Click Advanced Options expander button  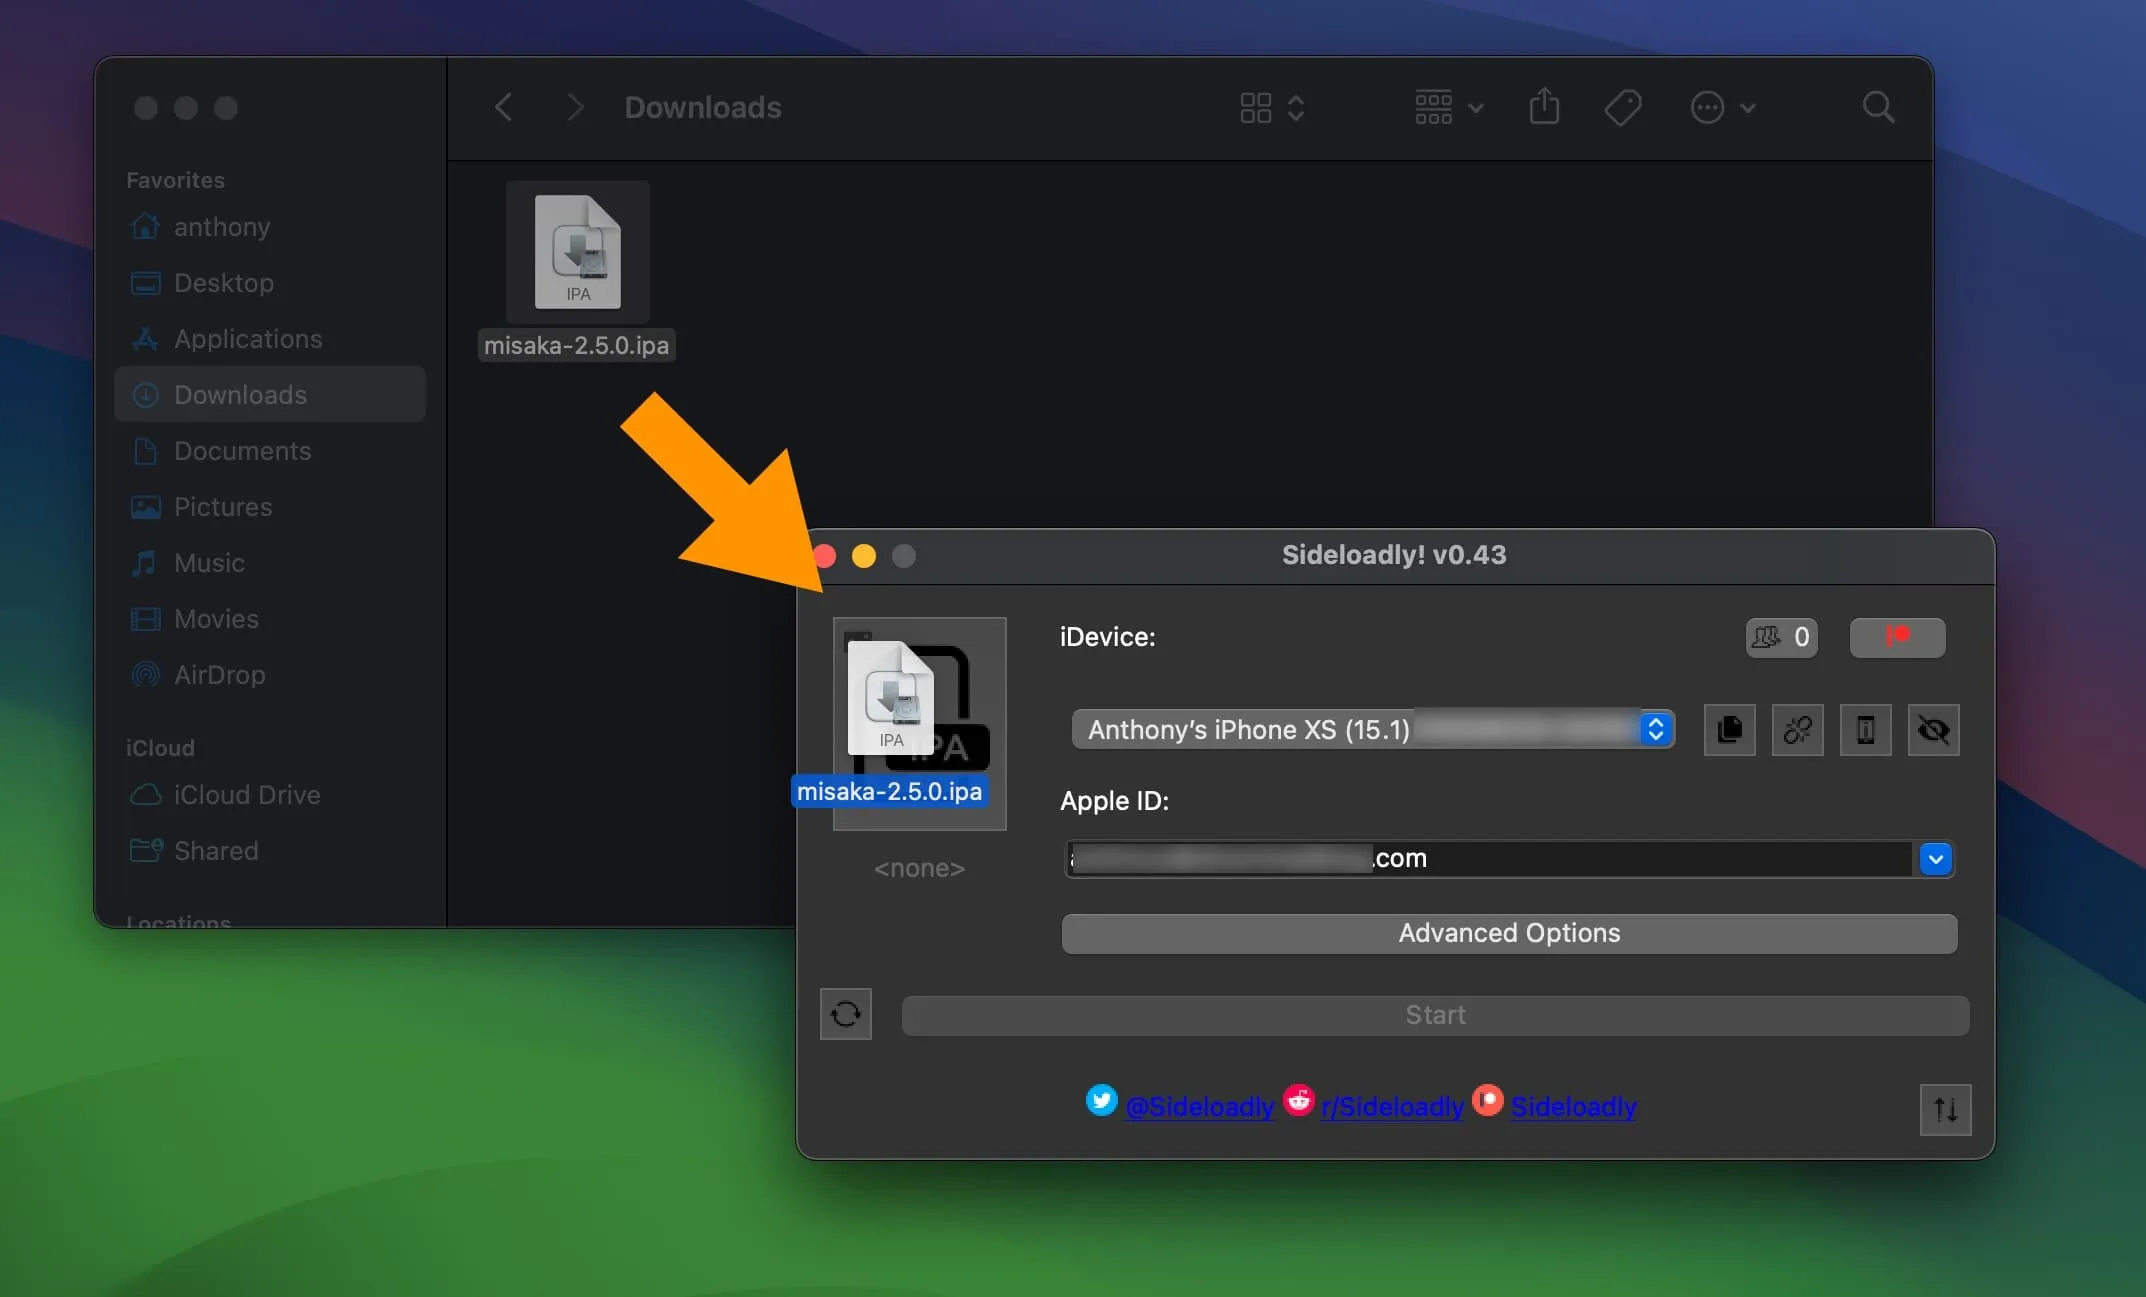1508,932
